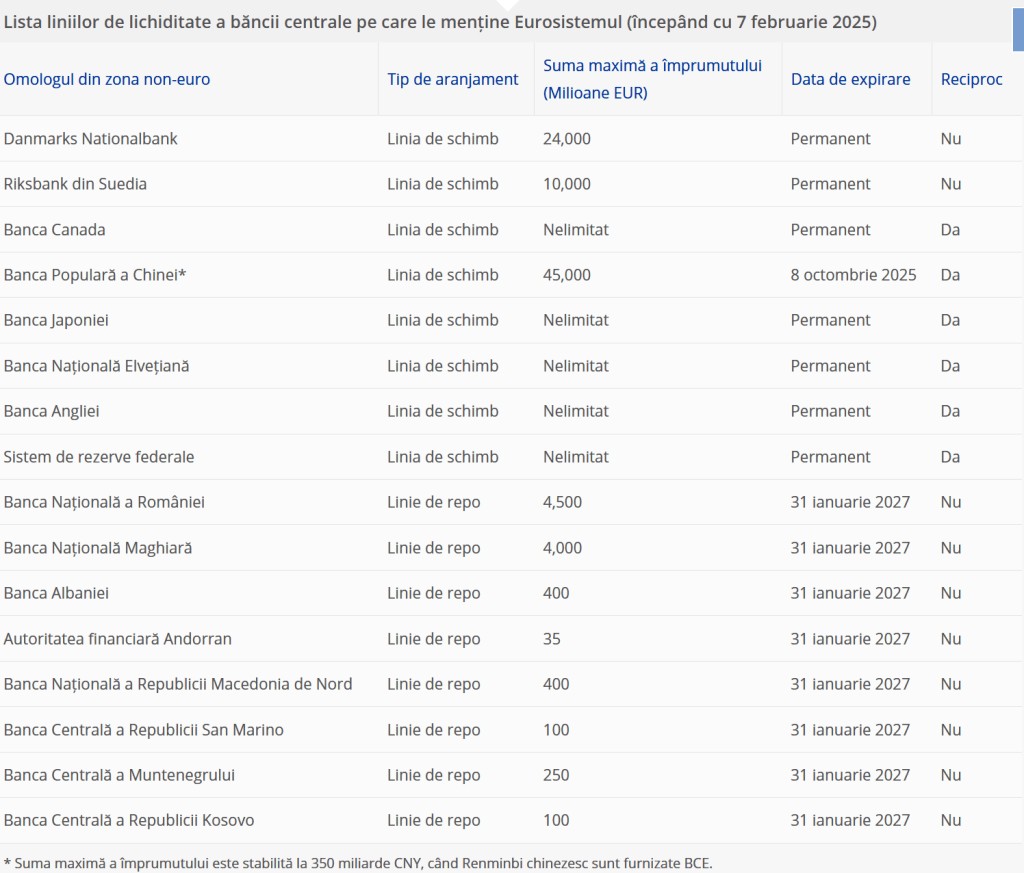Sort by Data de expirare column
This screenshot has height=873, width=1024.
(x=850, y=79)
